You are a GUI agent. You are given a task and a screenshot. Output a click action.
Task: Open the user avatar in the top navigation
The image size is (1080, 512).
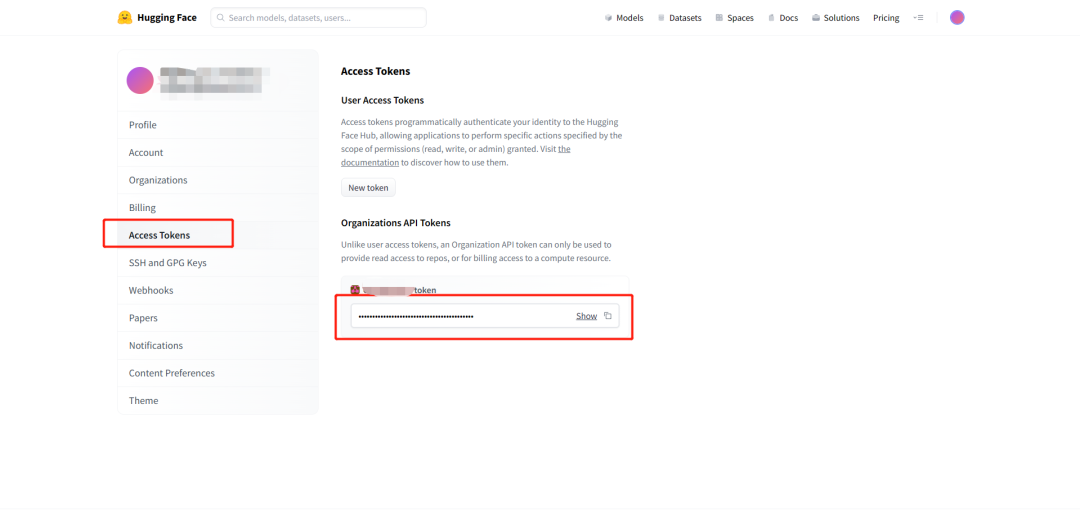pos(957,18)
